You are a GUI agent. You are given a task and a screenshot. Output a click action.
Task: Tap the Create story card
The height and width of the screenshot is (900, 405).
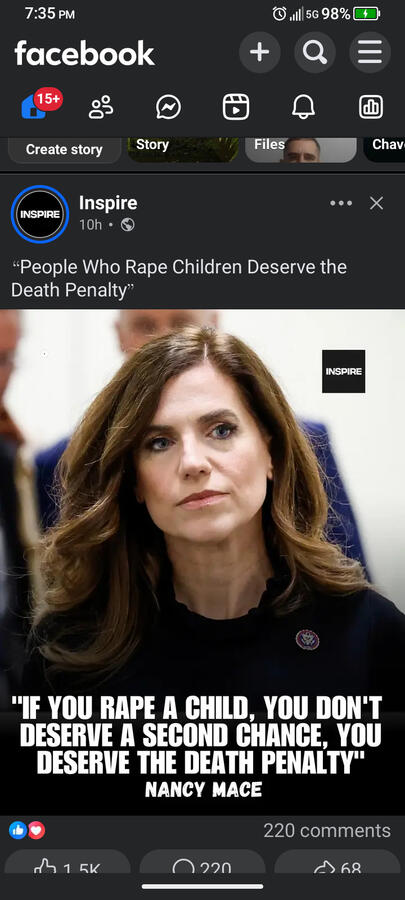[64, 150]
